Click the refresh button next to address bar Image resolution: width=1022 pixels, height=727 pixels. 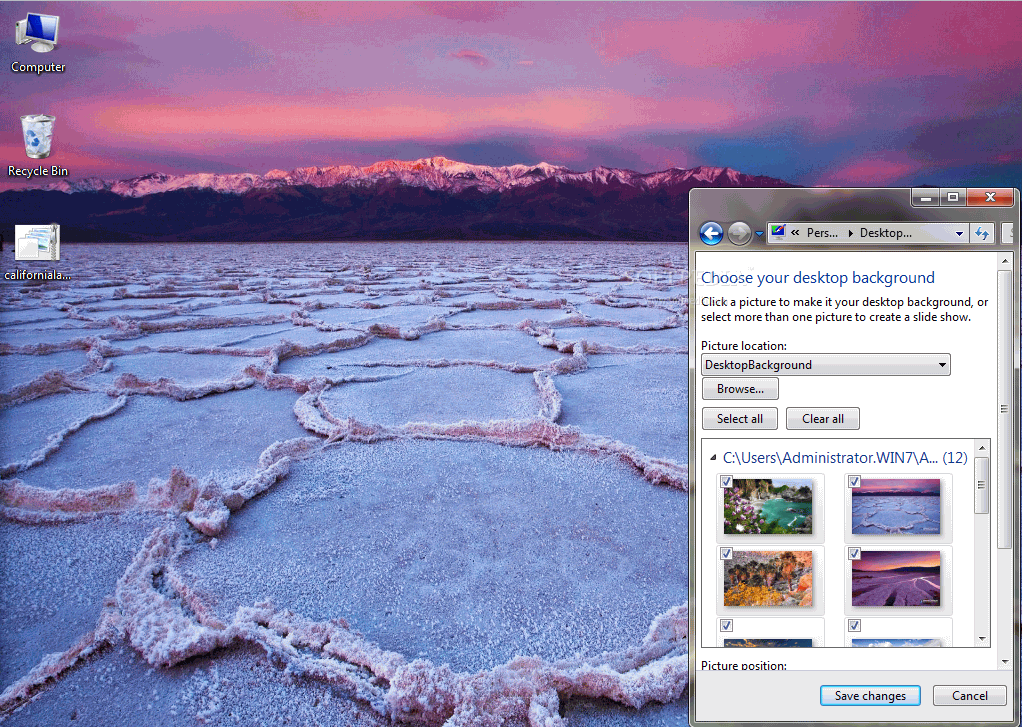pos(982,233)
